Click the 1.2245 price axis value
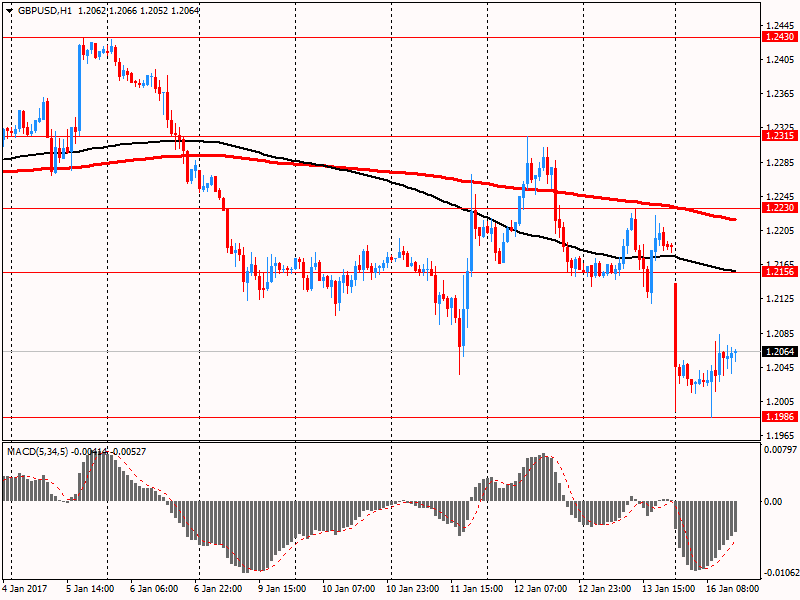 [780, 196]
